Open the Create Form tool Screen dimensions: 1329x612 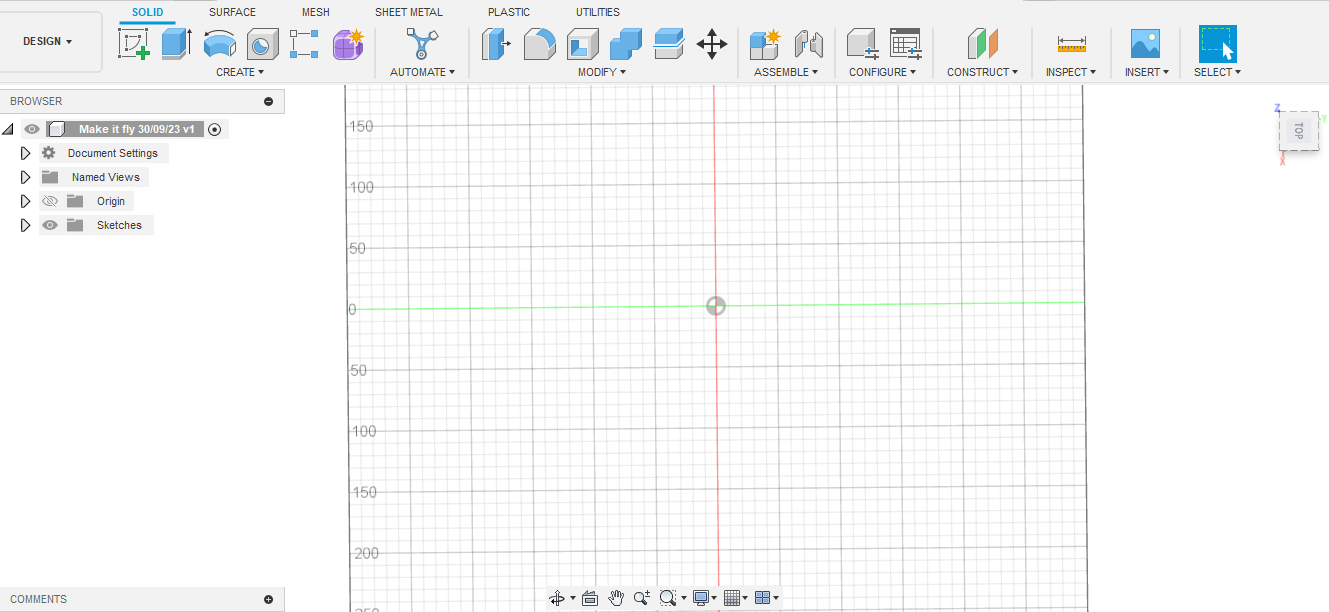point(347,44)
